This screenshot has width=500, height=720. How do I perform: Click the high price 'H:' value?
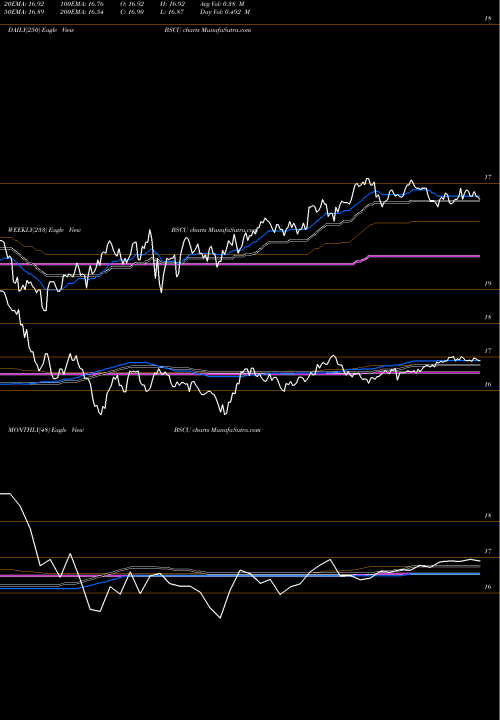[x=172, y=4]
